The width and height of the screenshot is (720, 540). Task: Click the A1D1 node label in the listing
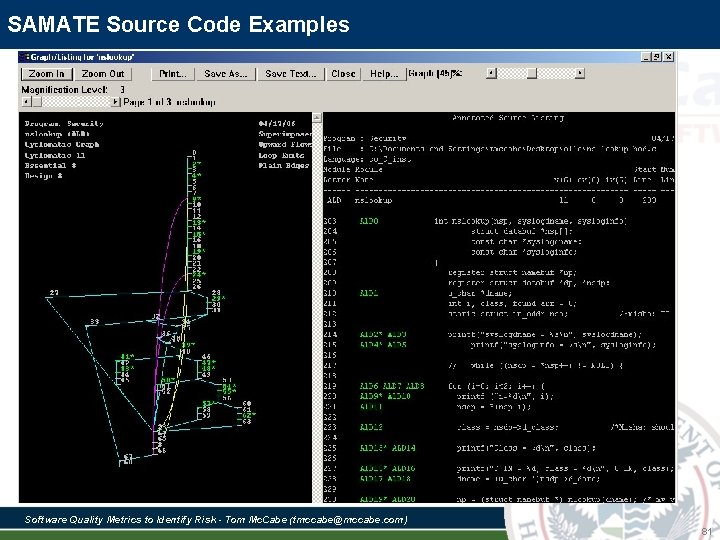[x=369, y=293]
